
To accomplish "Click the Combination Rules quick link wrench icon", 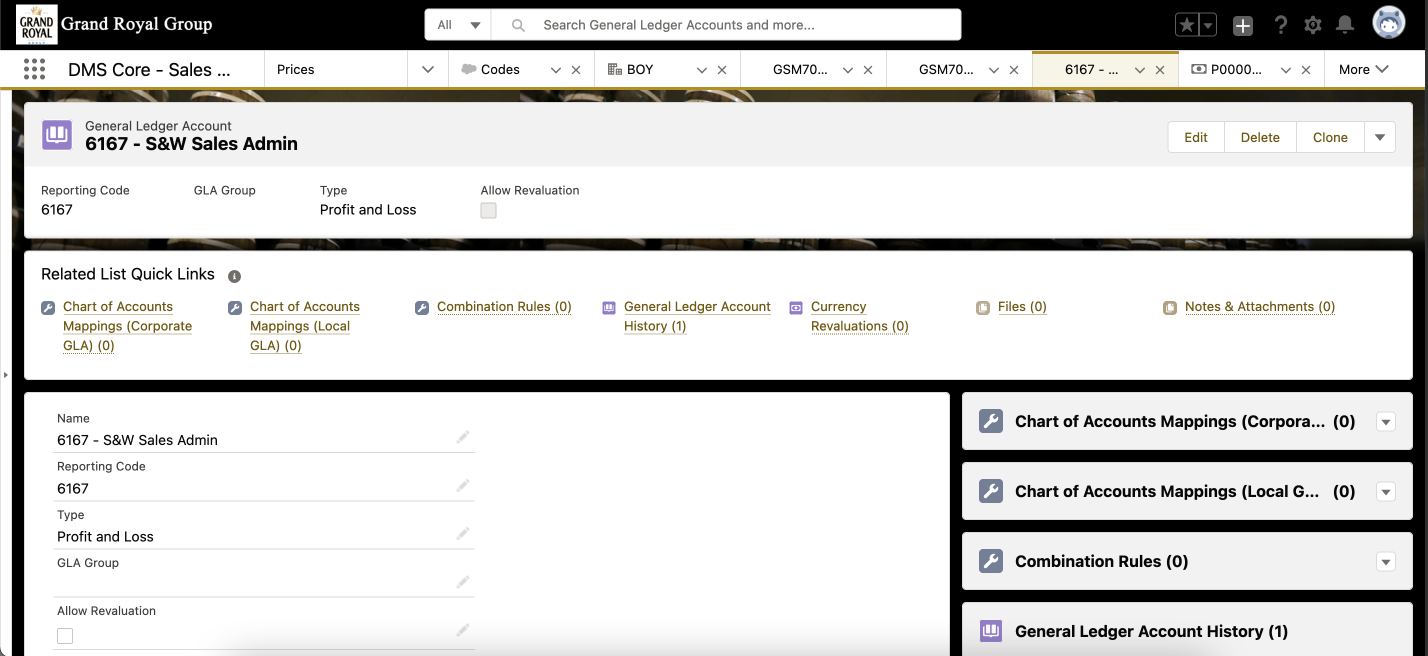I will [x=422, y=308].
